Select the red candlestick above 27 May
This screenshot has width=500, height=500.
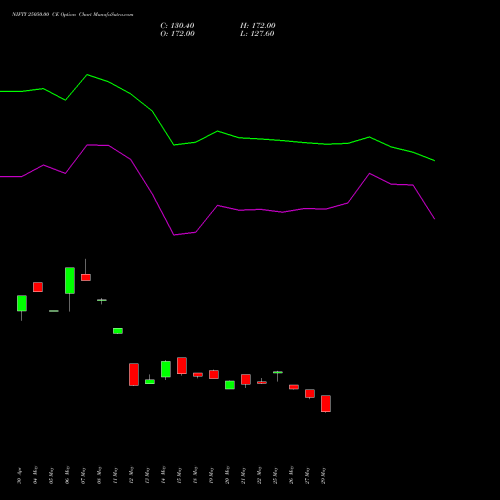[310, 394]
